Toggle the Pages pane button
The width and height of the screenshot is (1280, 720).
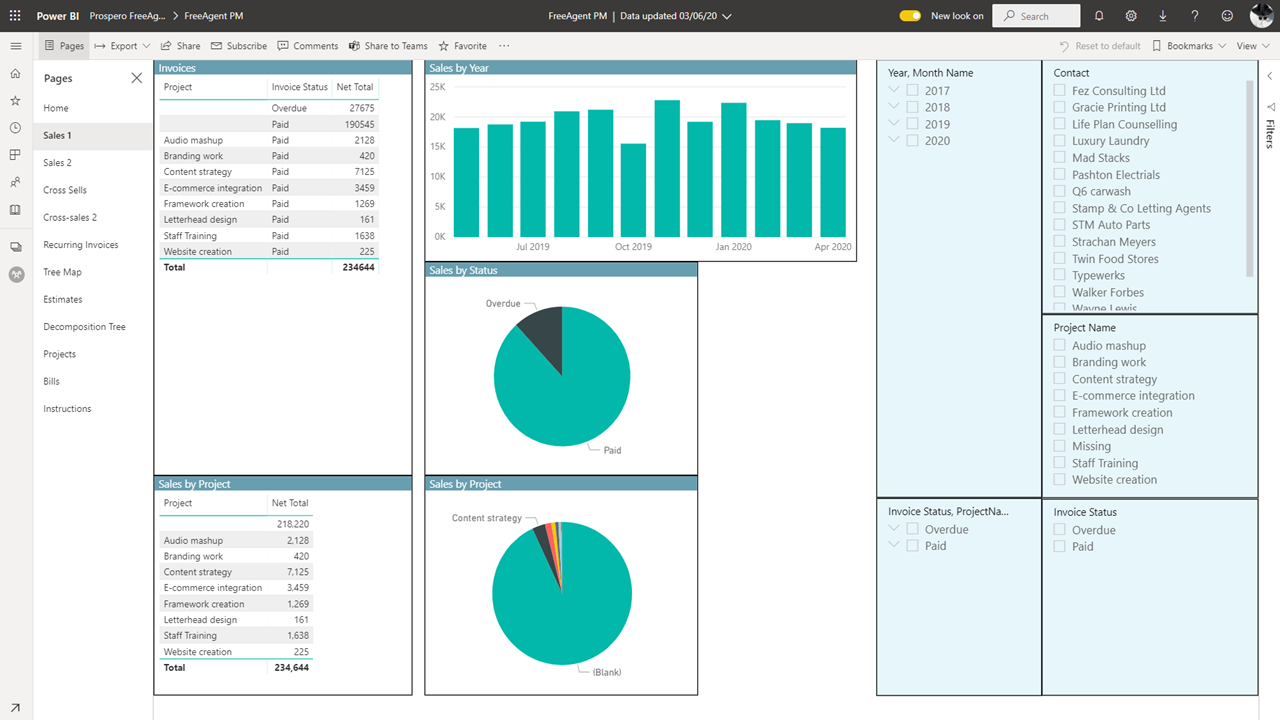[x=65, y=46]
